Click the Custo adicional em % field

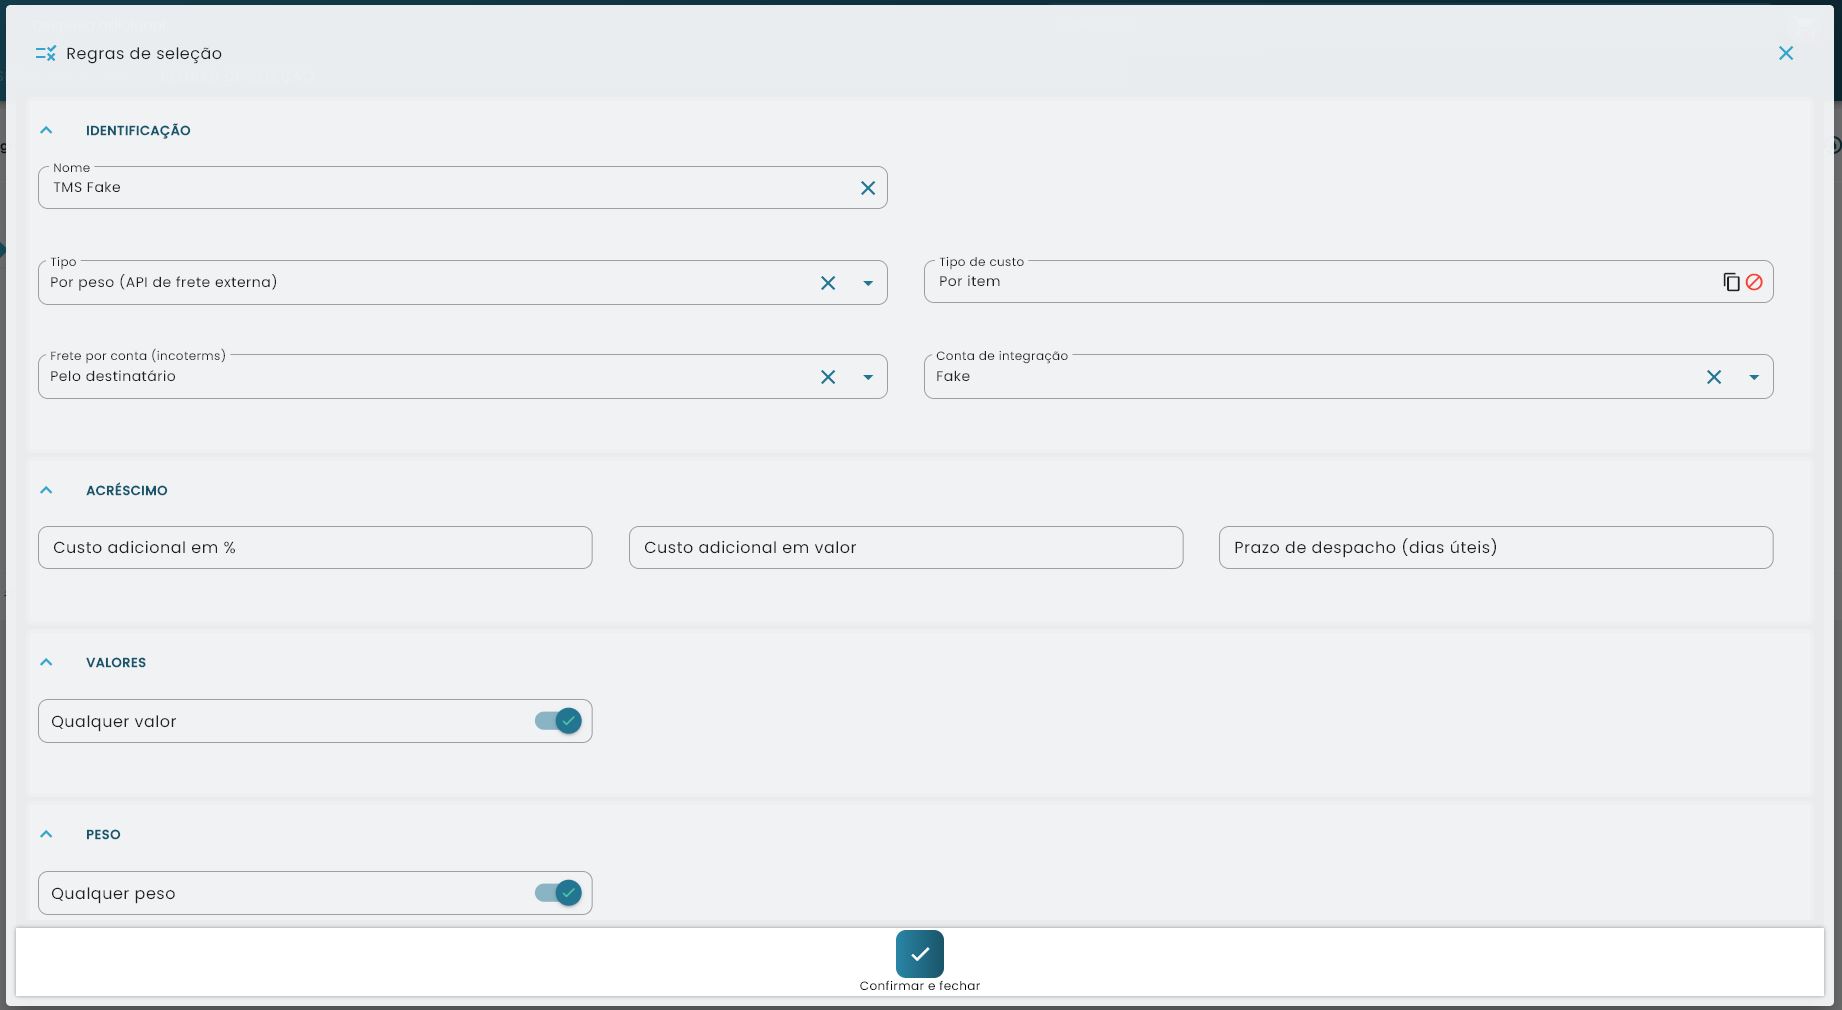tap(314, 547)
